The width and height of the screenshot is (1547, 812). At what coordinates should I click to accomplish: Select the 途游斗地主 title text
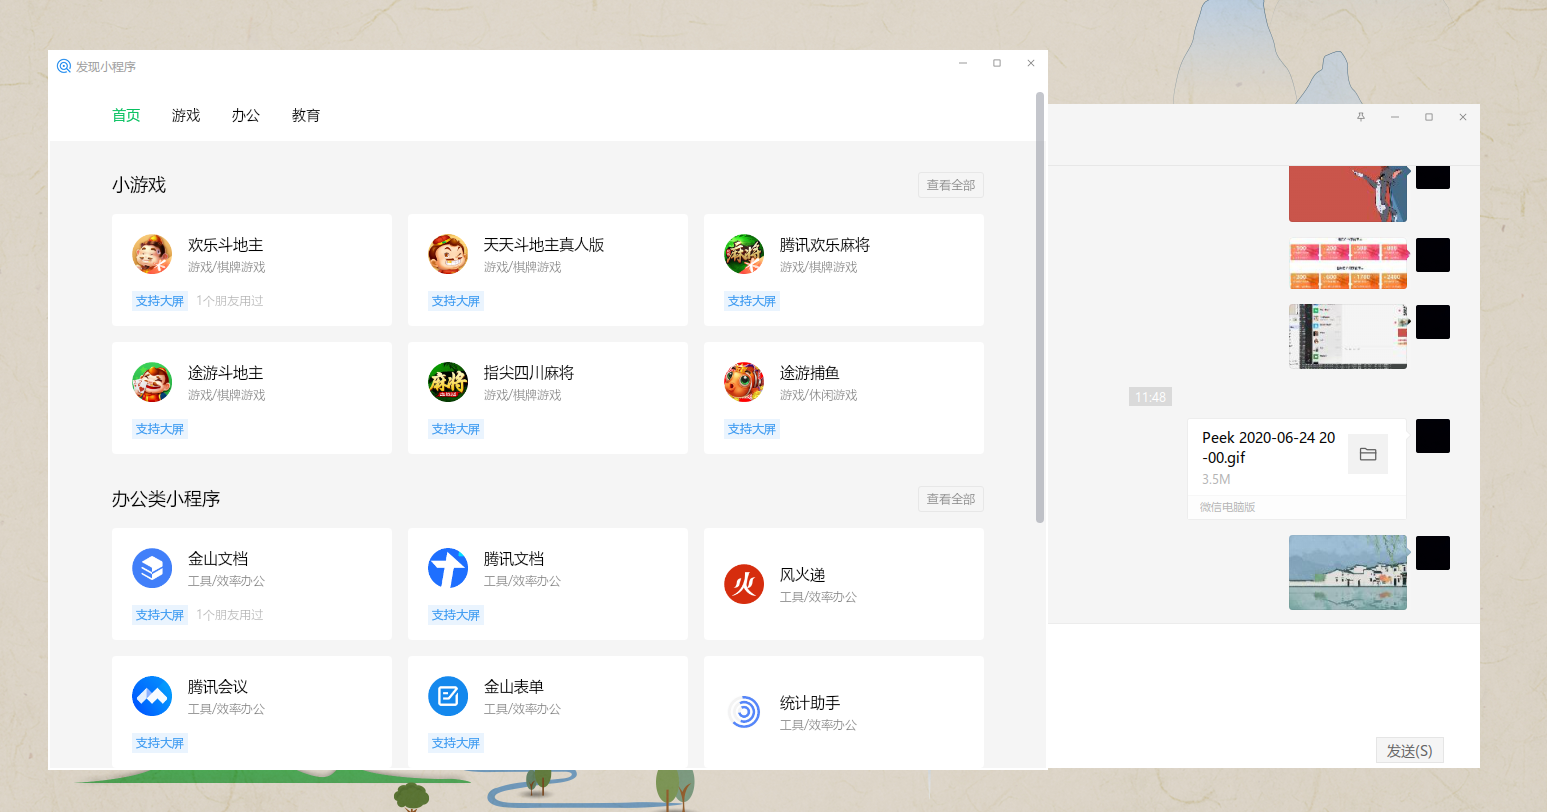click(226, 373)
